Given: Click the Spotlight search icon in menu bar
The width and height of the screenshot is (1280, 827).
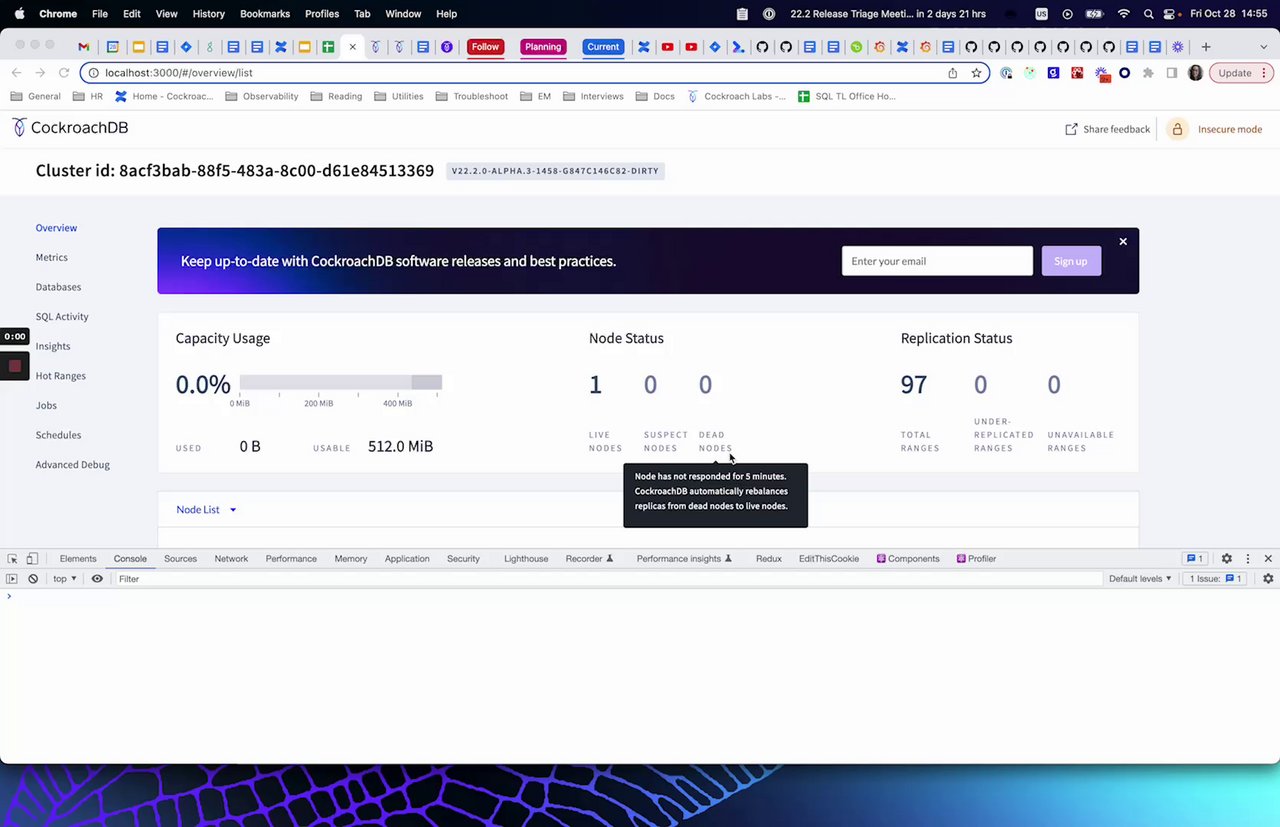Looking at the screenshot, I should [x=1149, y=14].
